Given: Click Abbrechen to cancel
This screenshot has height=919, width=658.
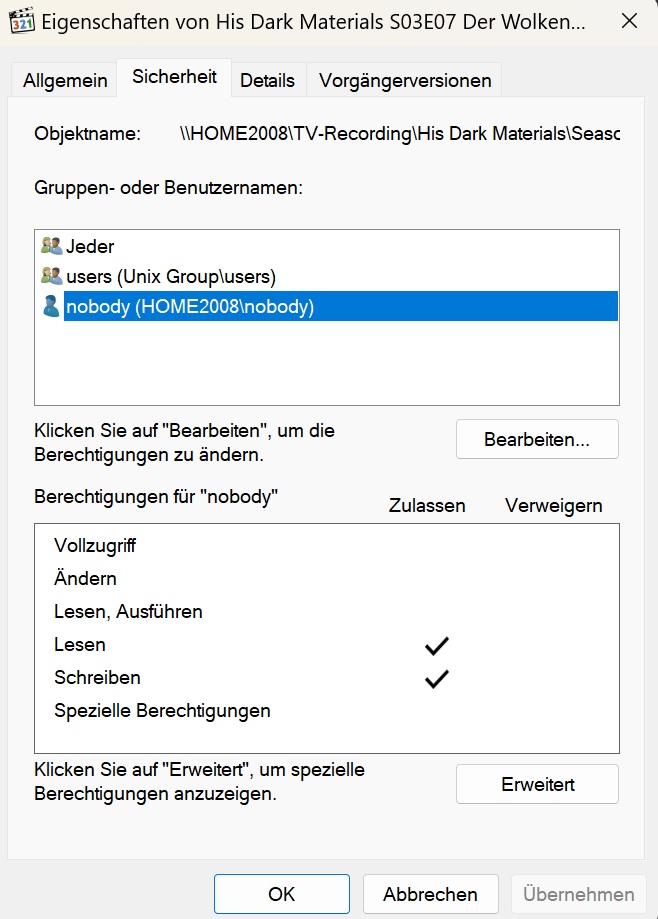Looking at the screenshot, I should [431, 894].
